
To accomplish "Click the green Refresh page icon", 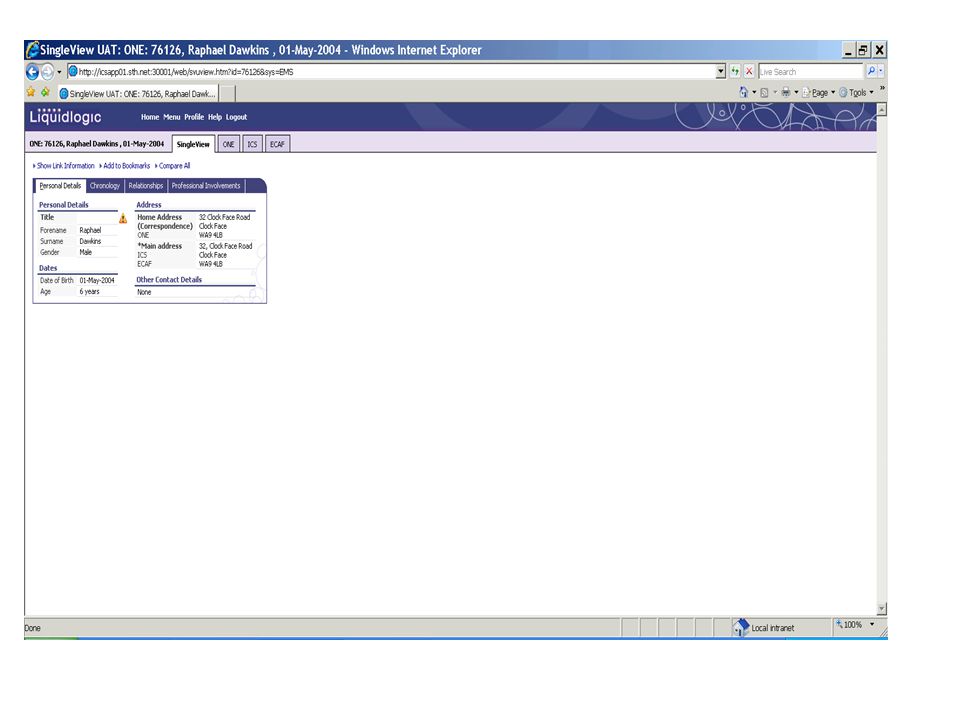I will [735, 72].
